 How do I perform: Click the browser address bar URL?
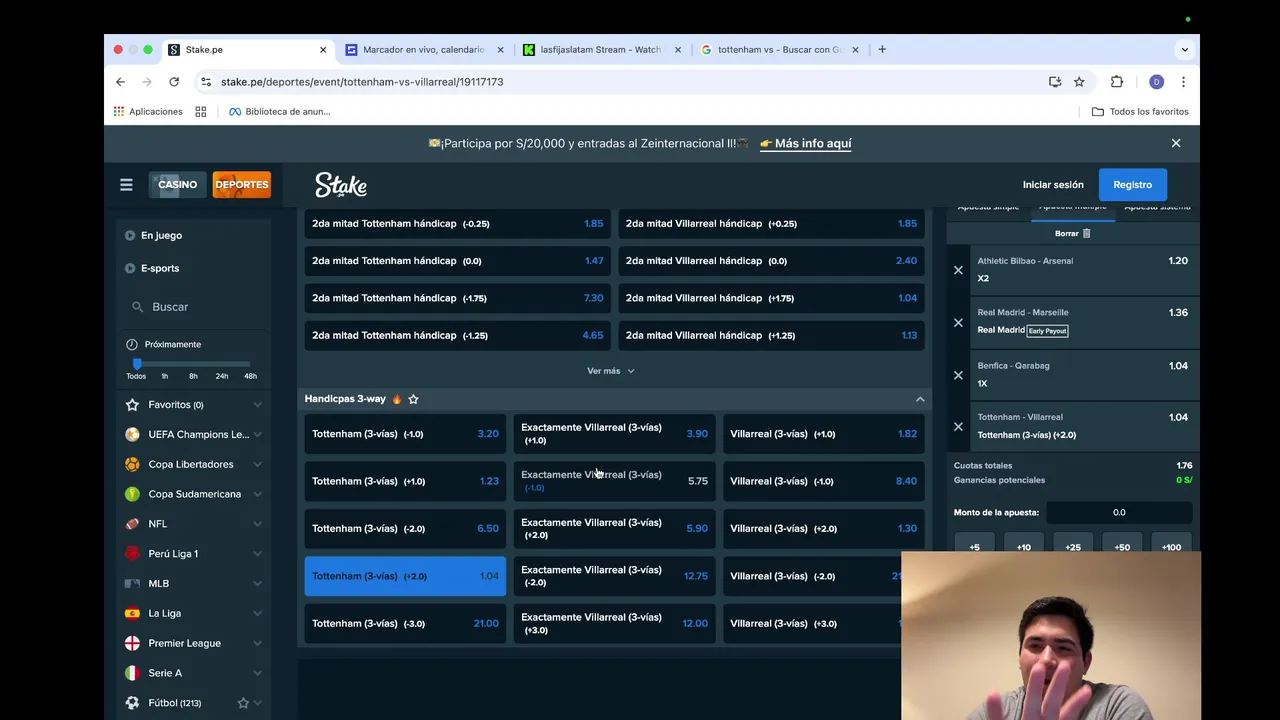point(362,82)
